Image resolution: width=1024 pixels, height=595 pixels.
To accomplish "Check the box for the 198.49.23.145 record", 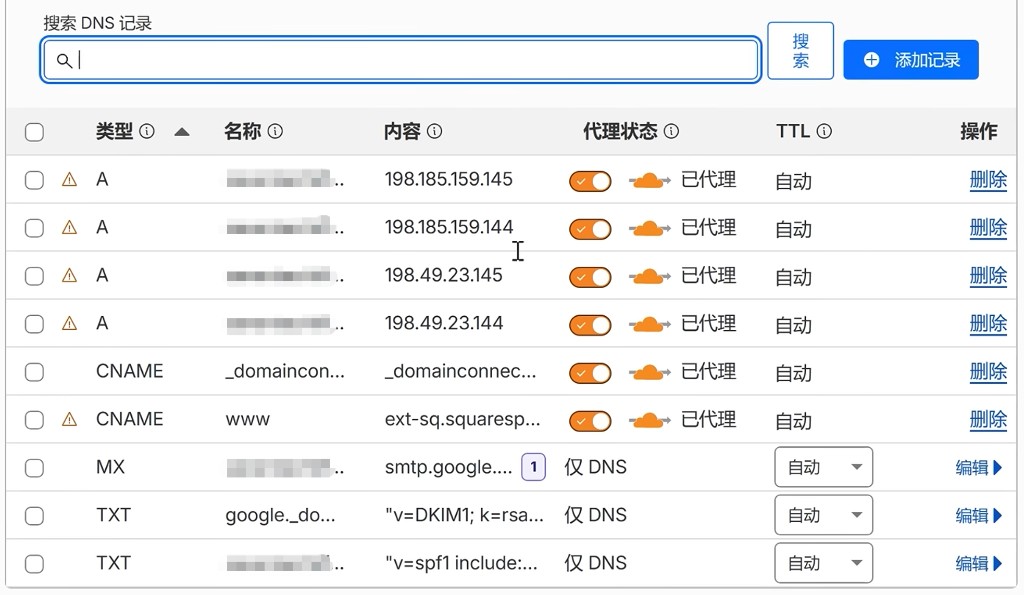I will coord(35,276).
